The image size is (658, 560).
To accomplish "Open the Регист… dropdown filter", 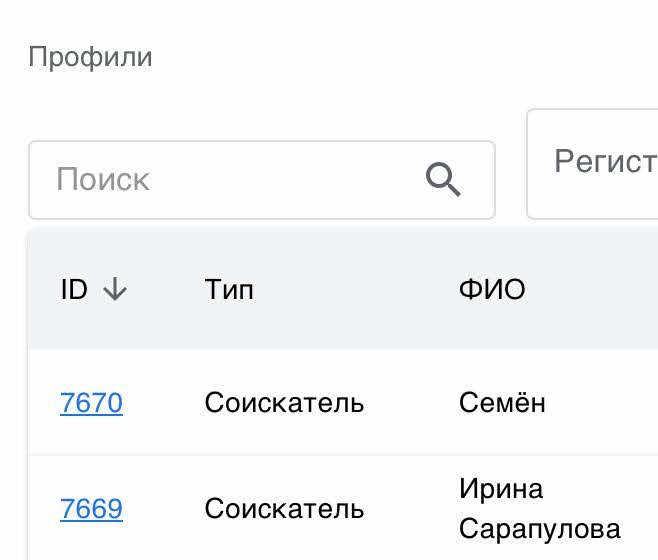I will (600, 162).
